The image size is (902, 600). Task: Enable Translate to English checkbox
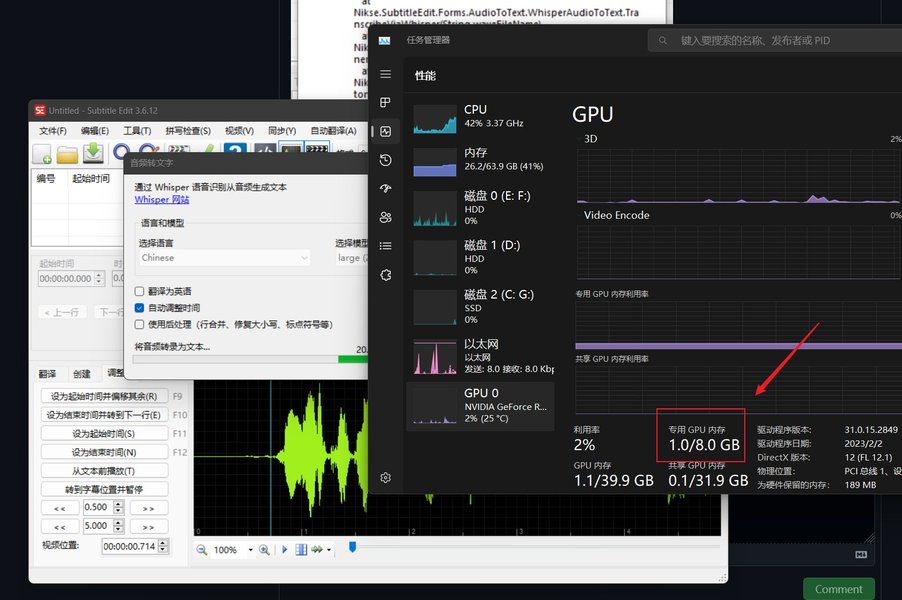(x=139, y=291)
